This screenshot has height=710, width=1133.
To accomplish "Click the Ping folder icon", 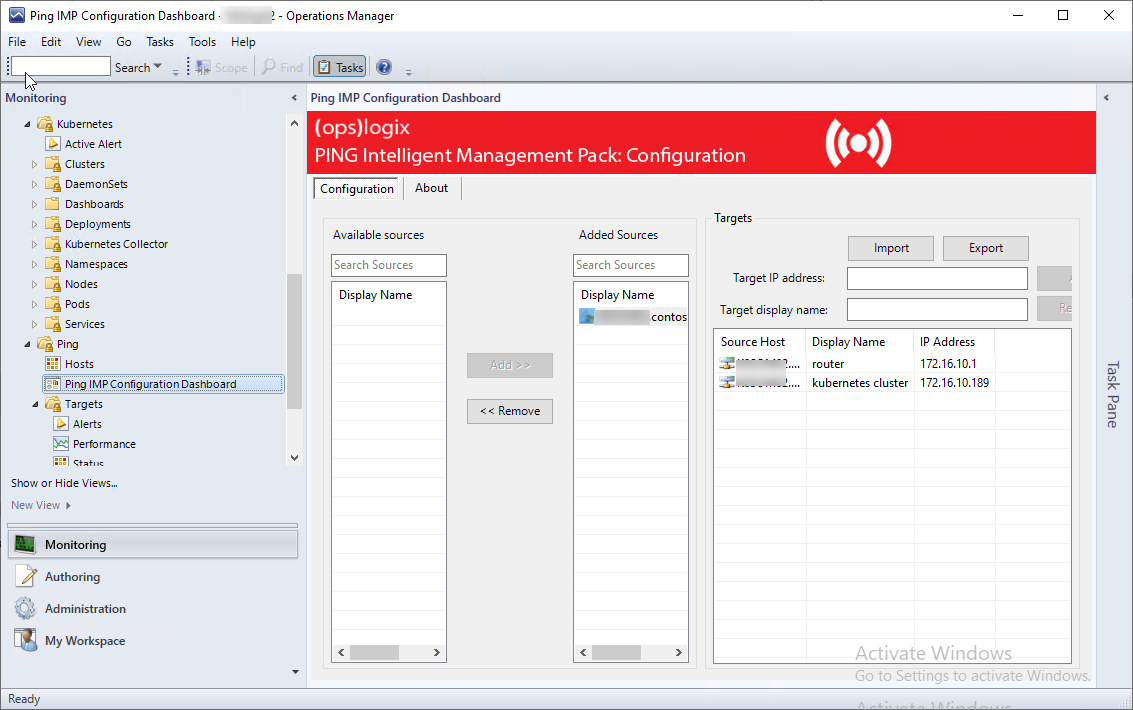I will click(x=45, y=345).
